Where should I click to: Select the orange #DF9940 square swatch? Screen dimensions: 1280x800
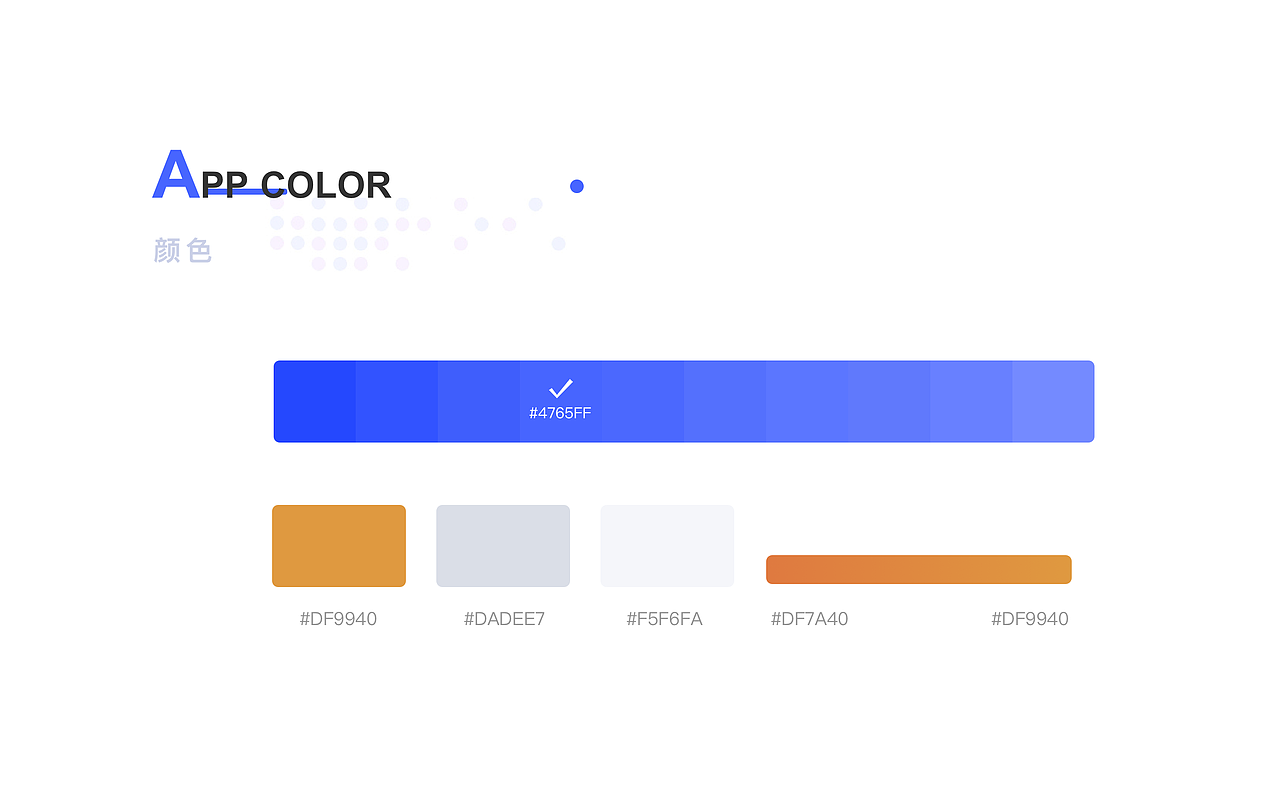tap(339, 546)
